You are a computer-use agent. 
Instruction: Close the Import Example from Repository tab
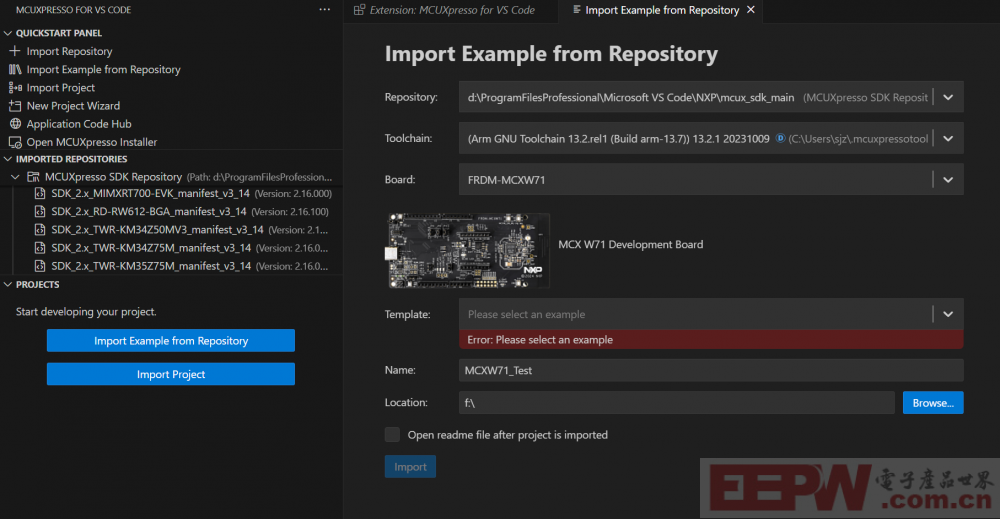tap(751, 10)
